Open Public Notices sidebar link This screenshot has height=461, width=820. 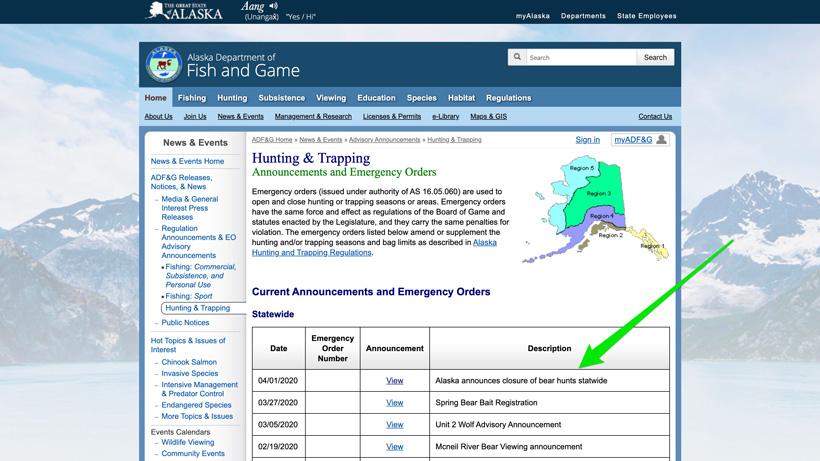(x=185, y=322)
